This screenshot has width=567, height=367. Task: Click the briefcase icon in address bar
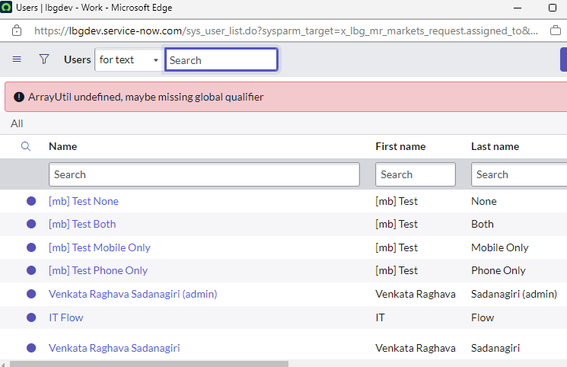pyautogui.click(x=556, y=31)
